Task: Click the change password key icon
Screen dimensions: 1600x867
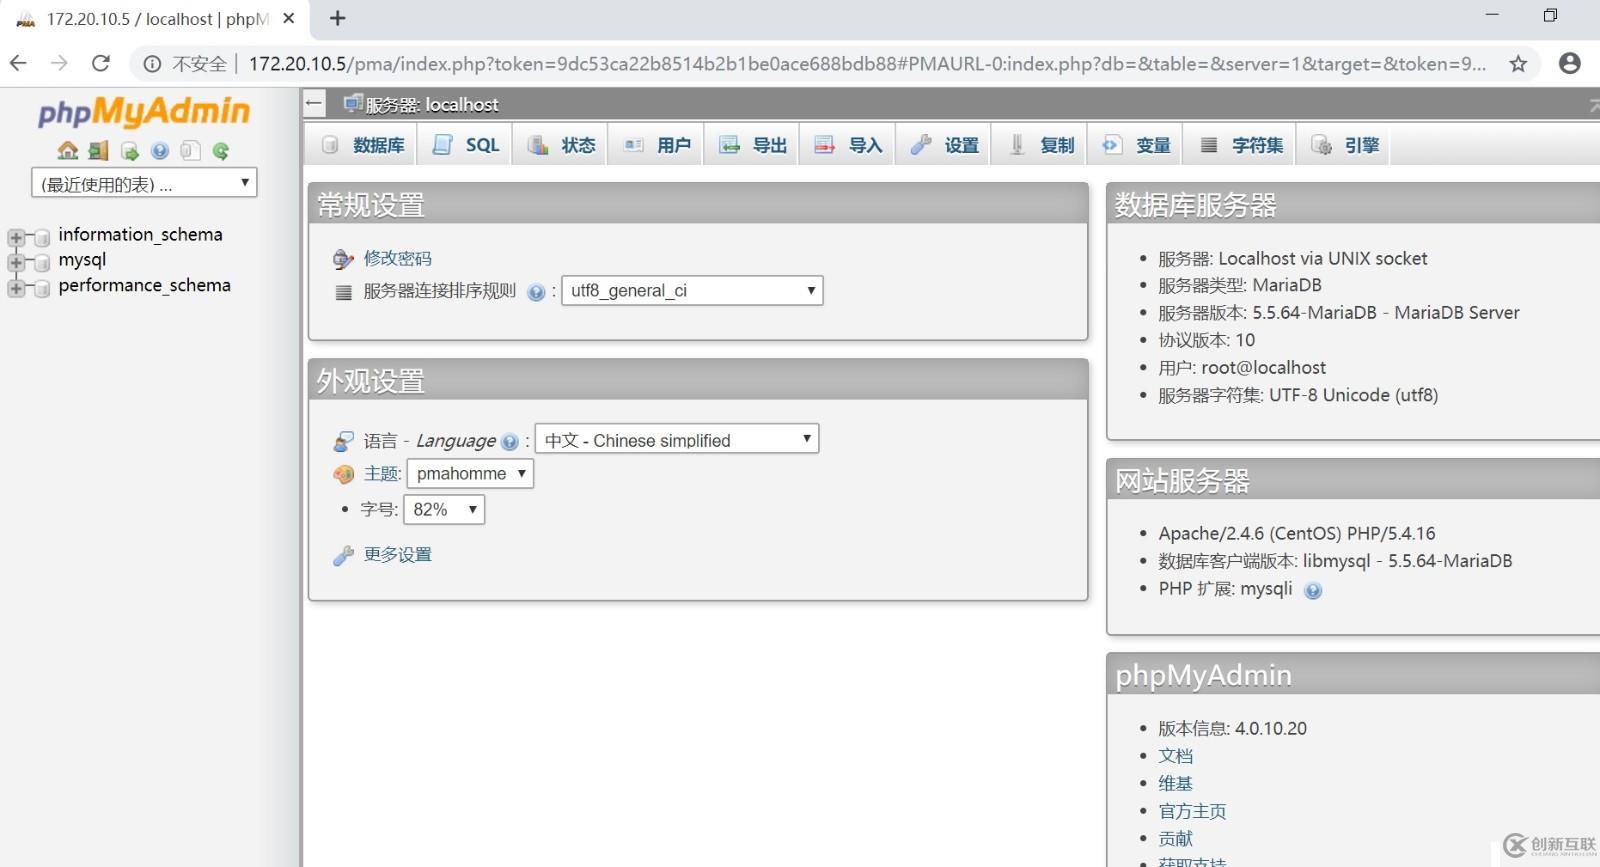Action: point(343,259)
